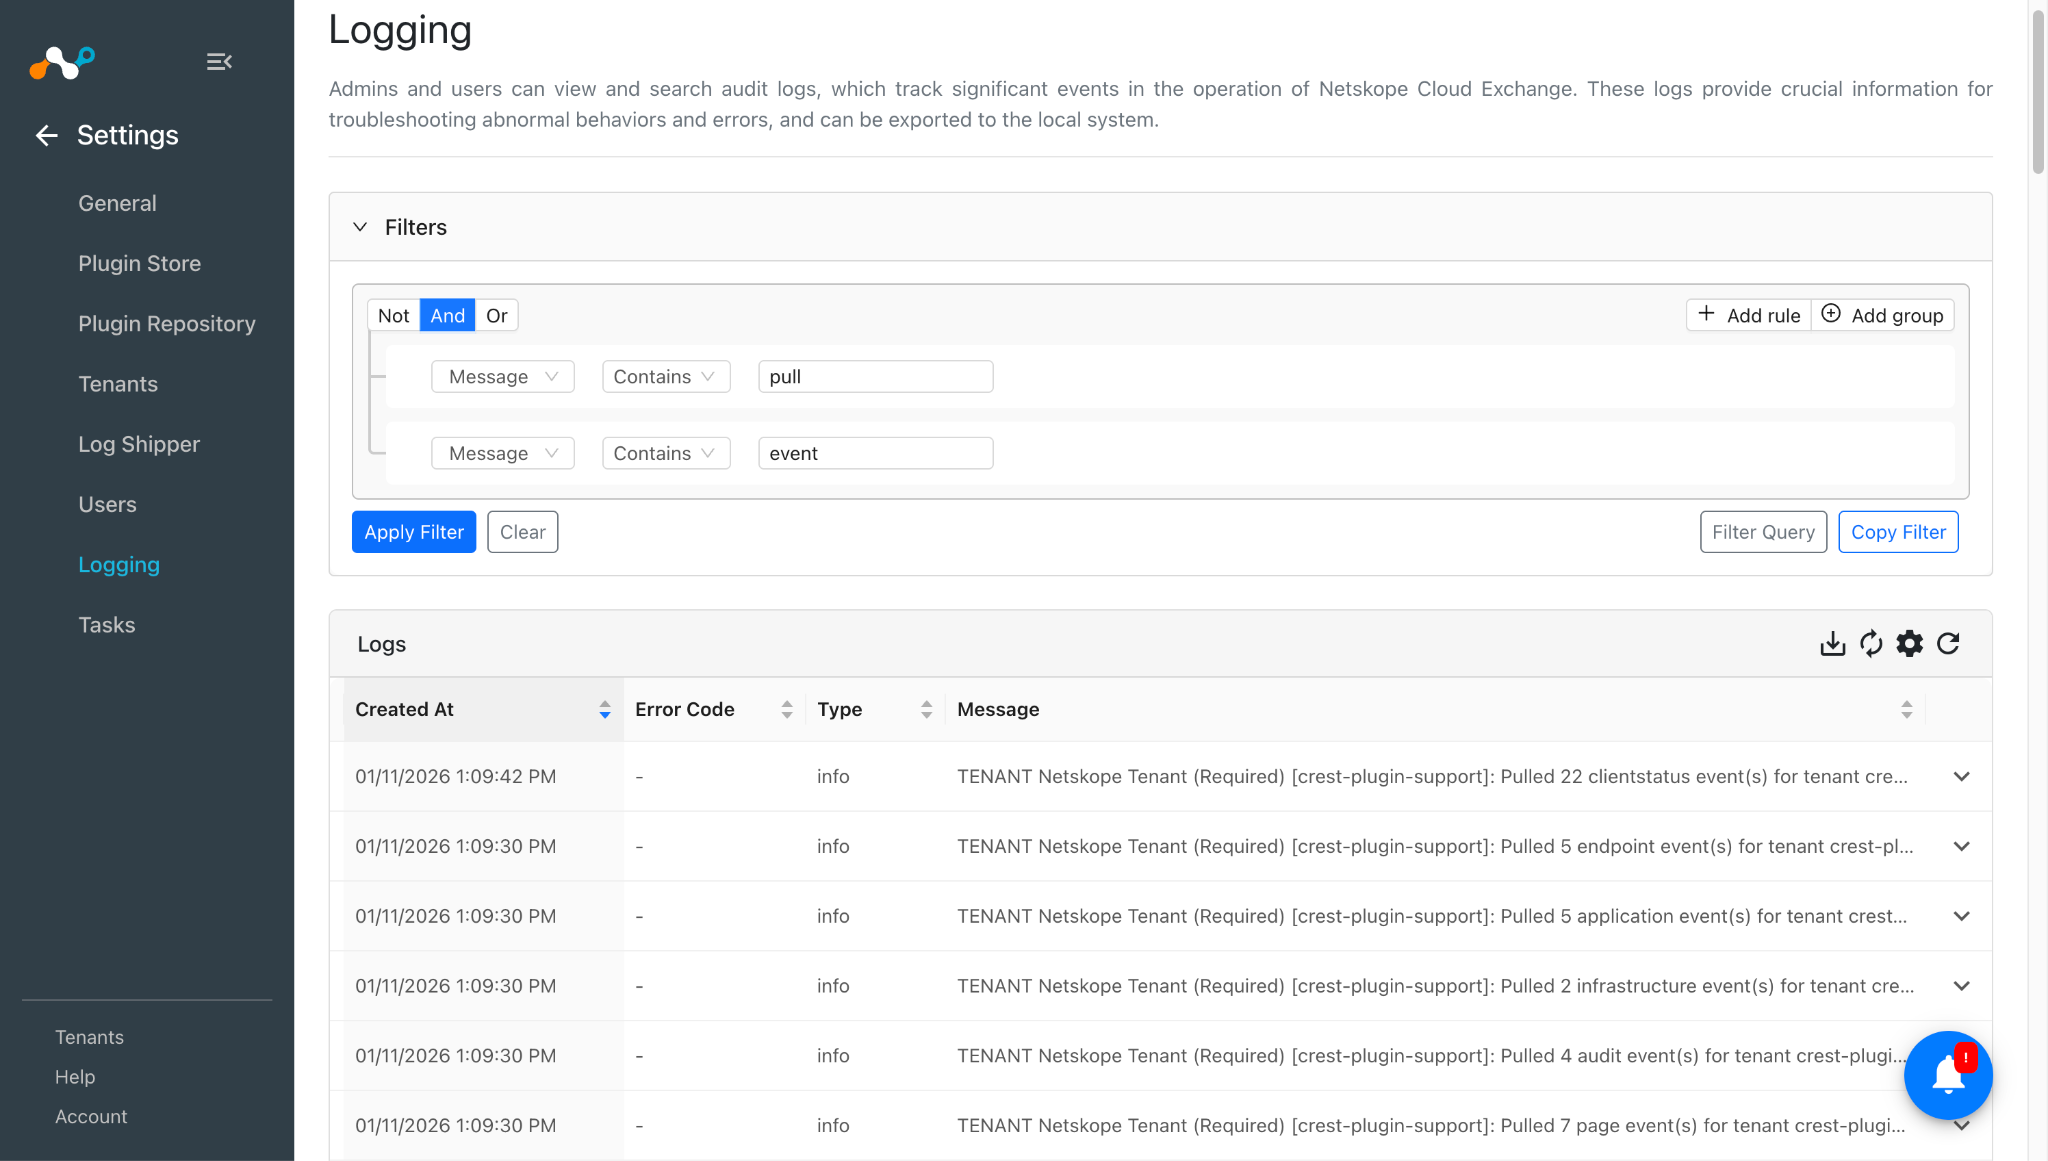The height and width of the screenshot is (1161, 2048).
Task: Expand the clientstatus events log row
Action: click(x=1962, y=777)
